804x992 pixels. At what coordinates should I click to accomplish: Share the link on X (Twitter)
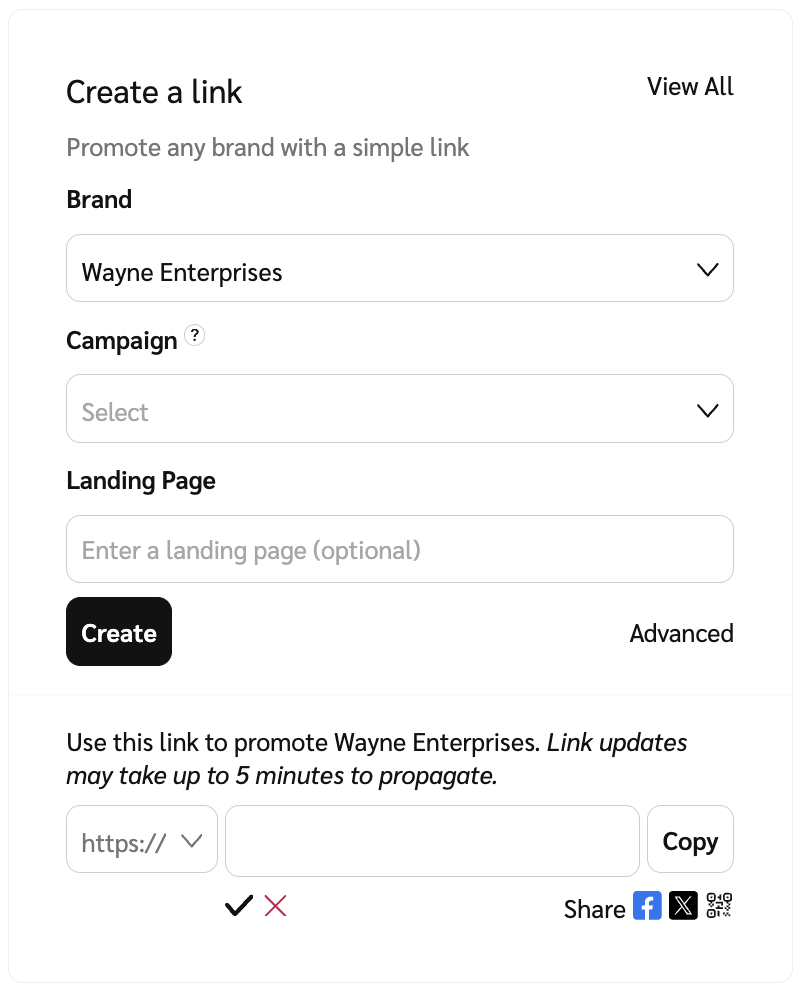click(x=683, y=906)
